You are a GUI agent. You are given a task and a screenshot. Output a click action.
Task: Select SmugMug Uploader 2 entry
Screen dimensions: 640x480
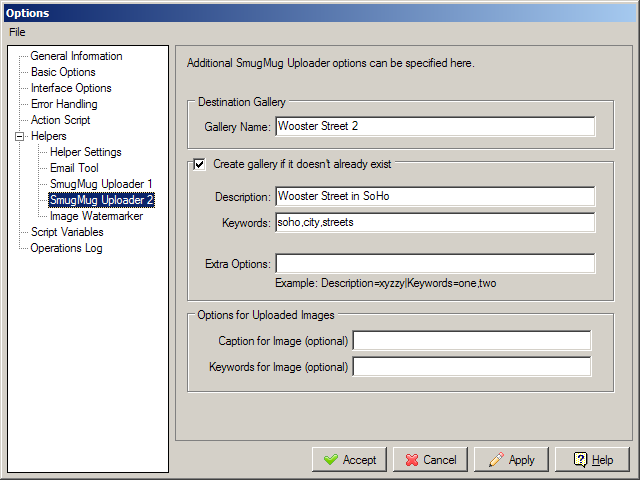(101, 200)
